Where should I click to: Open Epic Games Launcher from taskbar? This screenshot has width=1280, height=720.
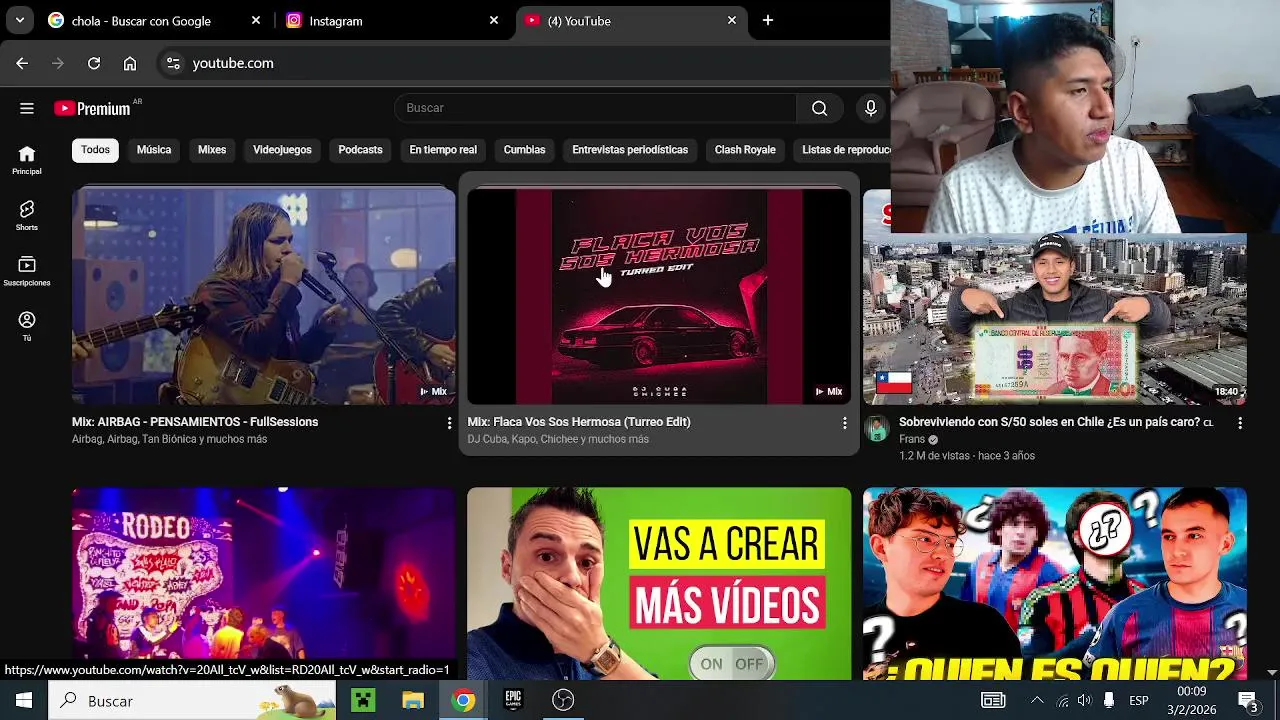(513, 700)
